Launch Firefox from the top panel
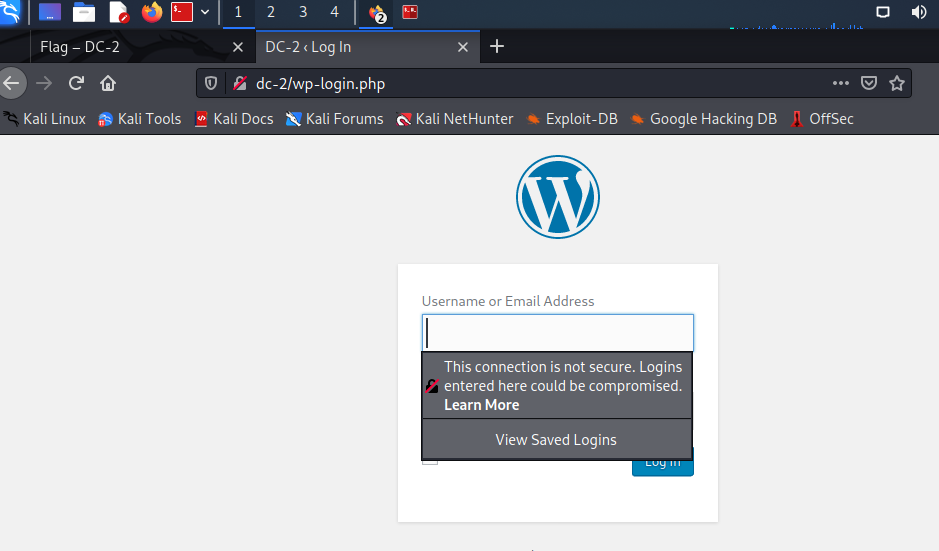Viewport: 939px width, 551px height. click(x=152, y=12)
